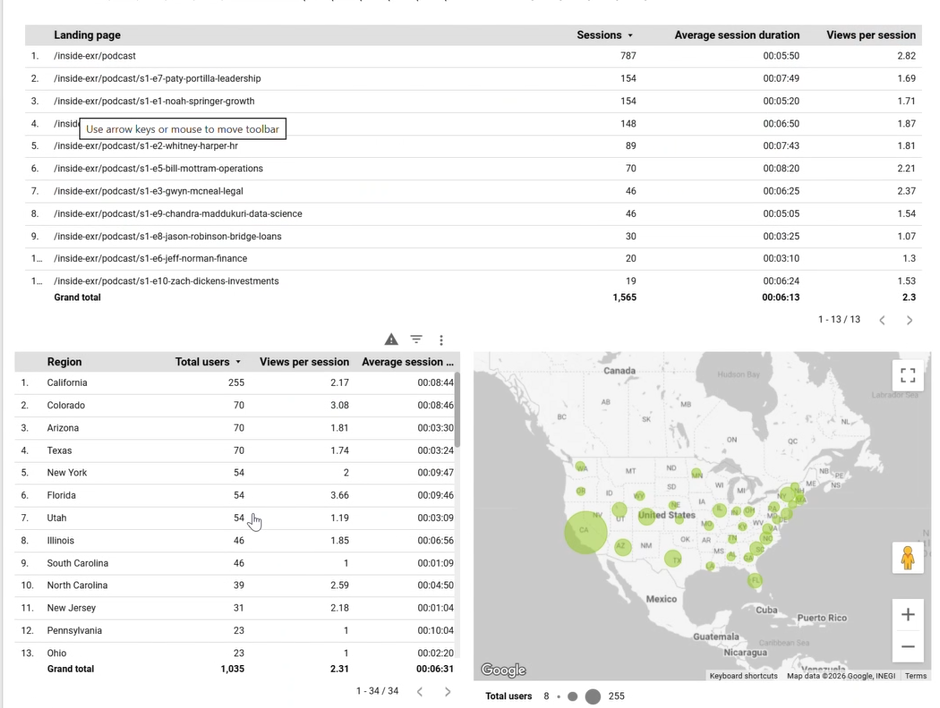Image resolution: width=940 pixels, height=708 pixels.
Task: Select the s1-e5-bill-mottram-operations landing page
Action: (x=473, y=168)
